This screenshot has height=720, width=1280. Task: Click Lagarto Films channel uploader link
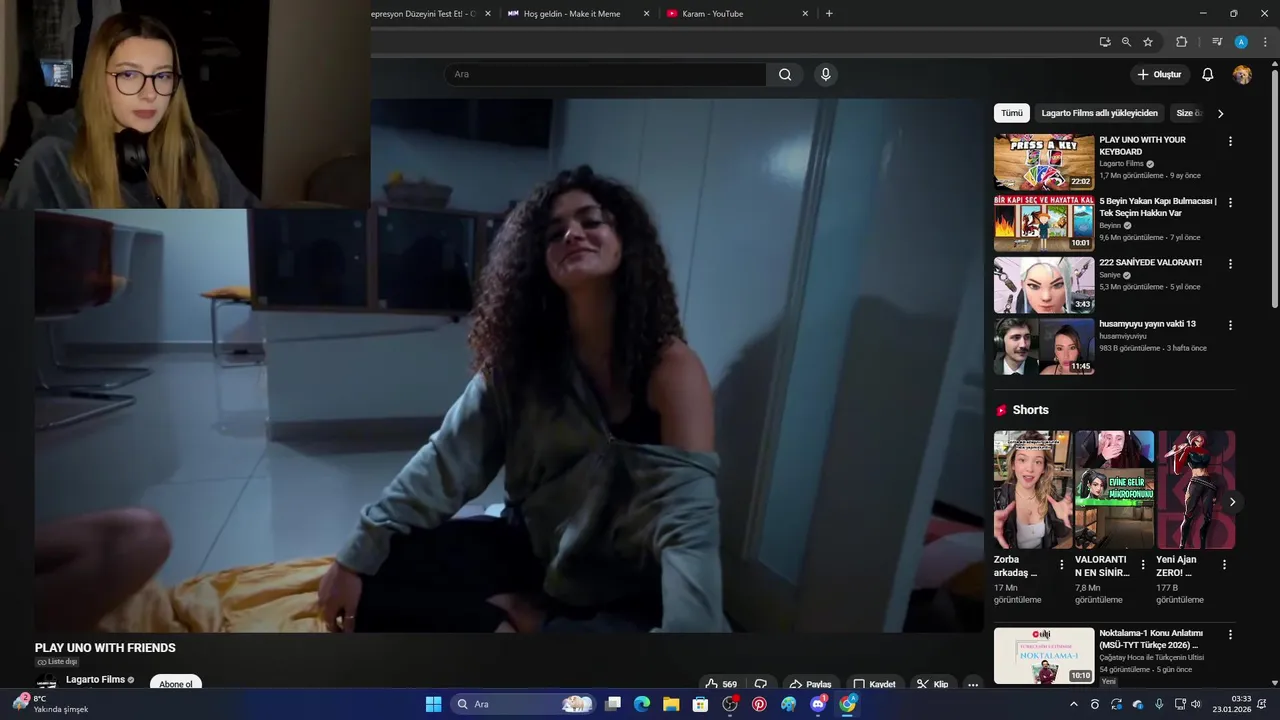[1121, 164]
